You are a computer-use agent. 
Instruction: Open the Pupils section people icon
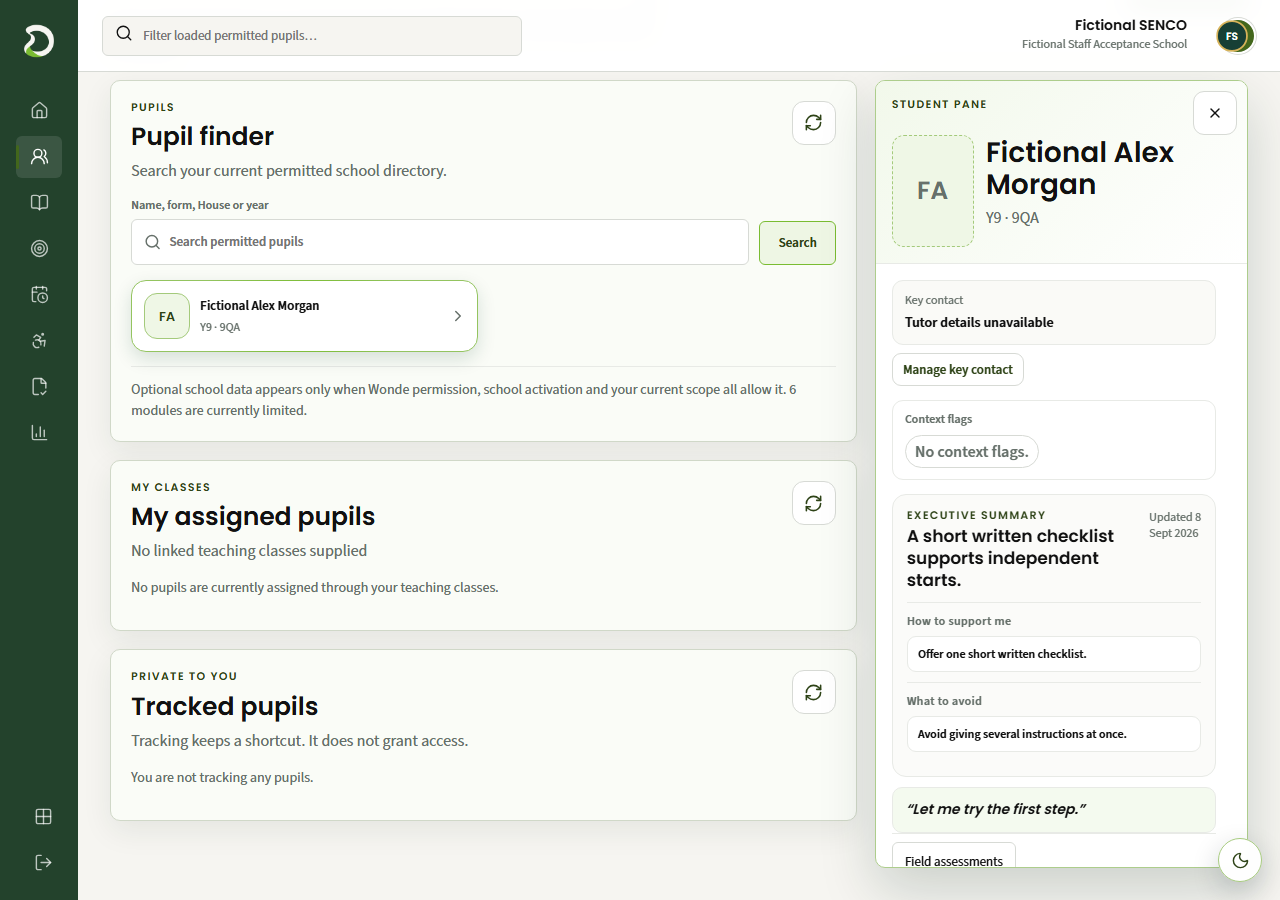pos(39,156)
